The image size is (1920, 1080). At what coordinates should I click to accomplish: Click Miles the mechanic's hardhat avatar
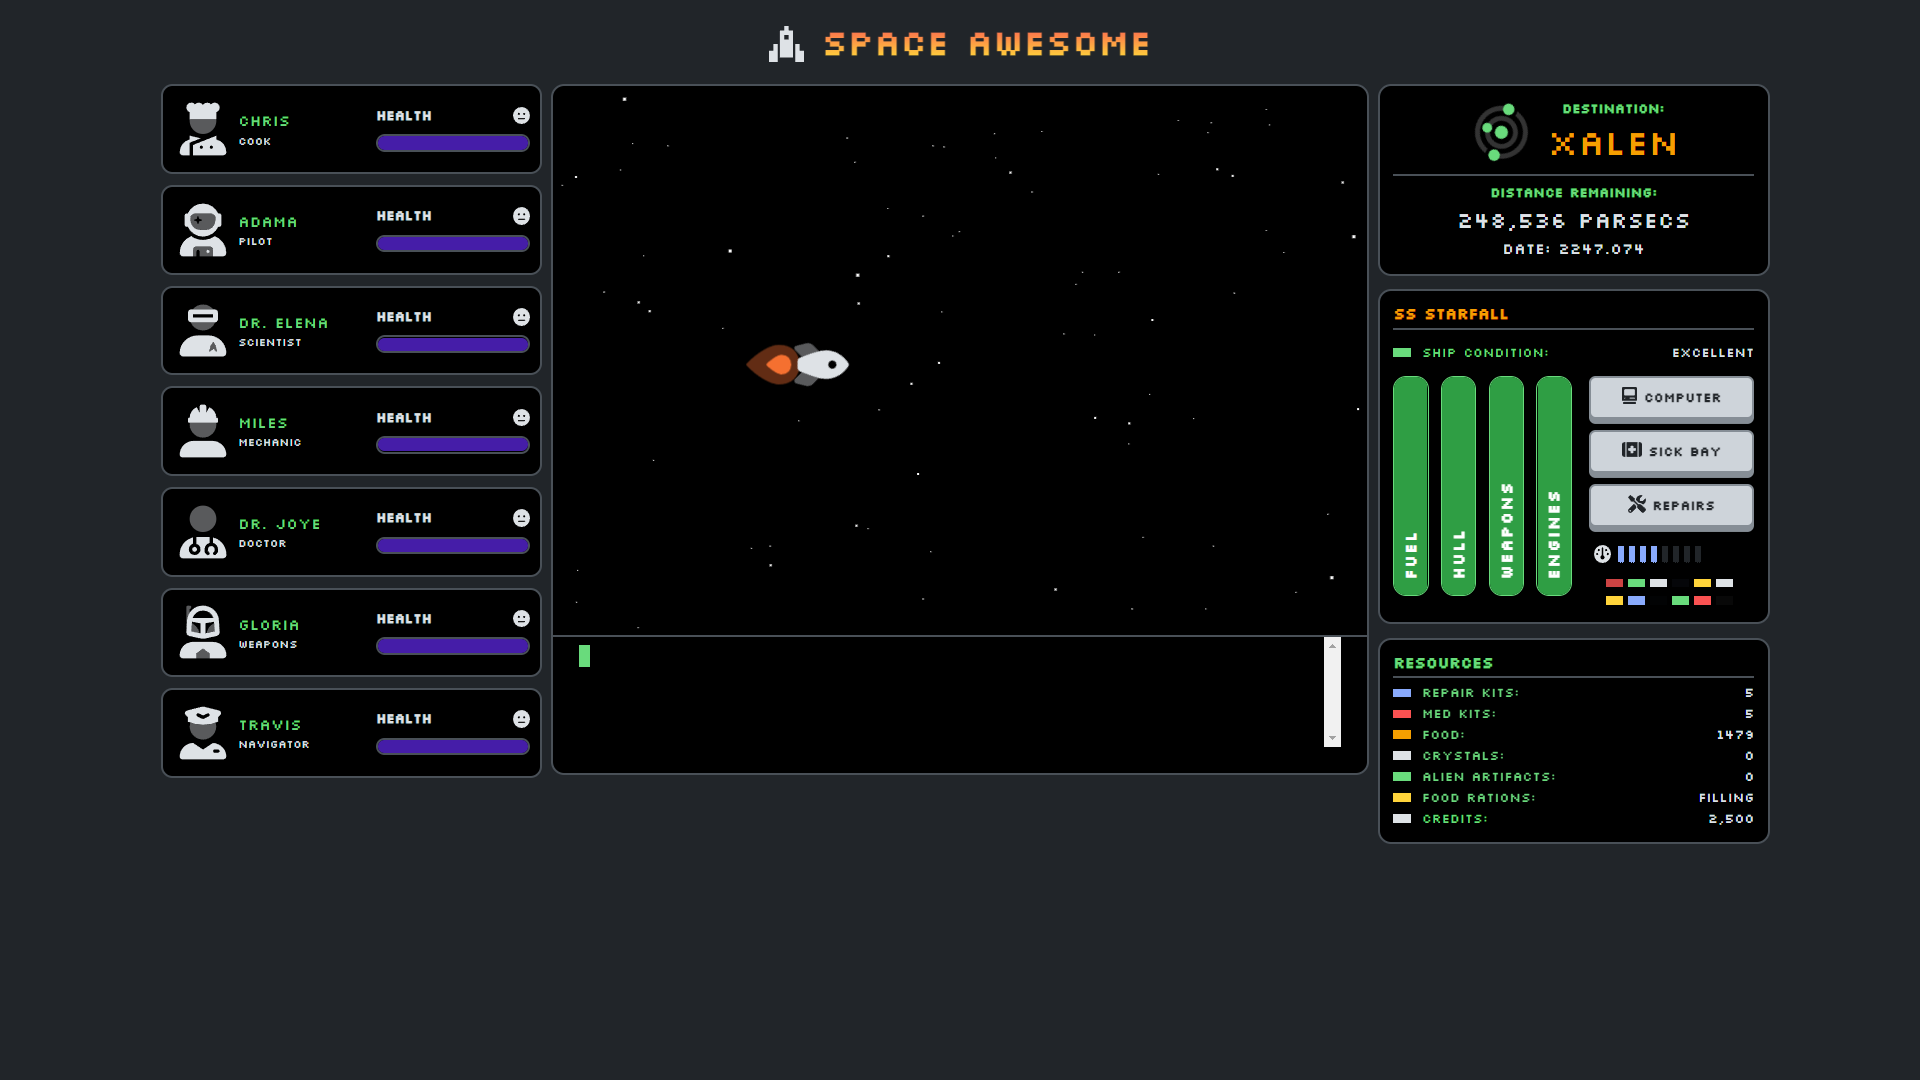pos(203,431)
